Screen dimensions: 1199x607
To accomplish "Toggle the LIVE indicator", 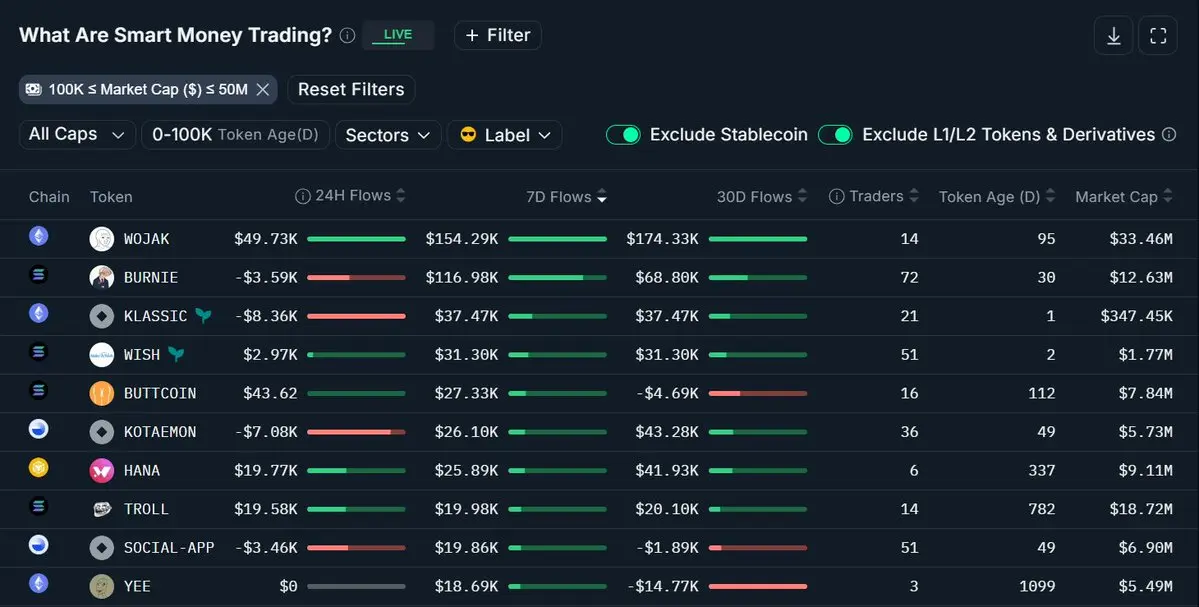I will [398, 35].
